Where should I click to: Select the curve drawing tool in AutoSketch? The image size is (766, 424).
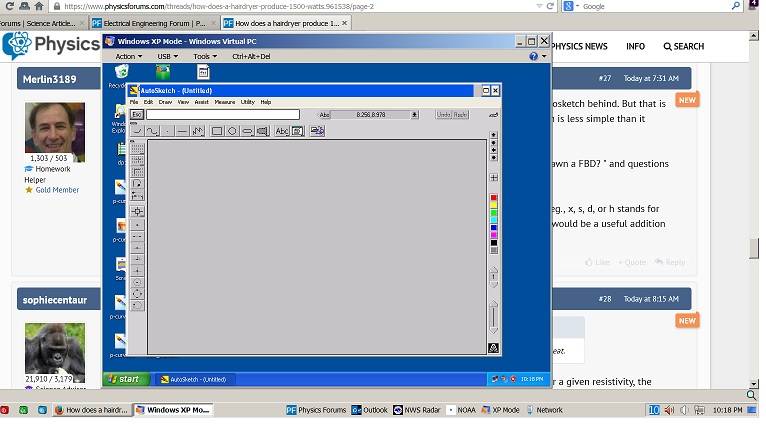152,131
